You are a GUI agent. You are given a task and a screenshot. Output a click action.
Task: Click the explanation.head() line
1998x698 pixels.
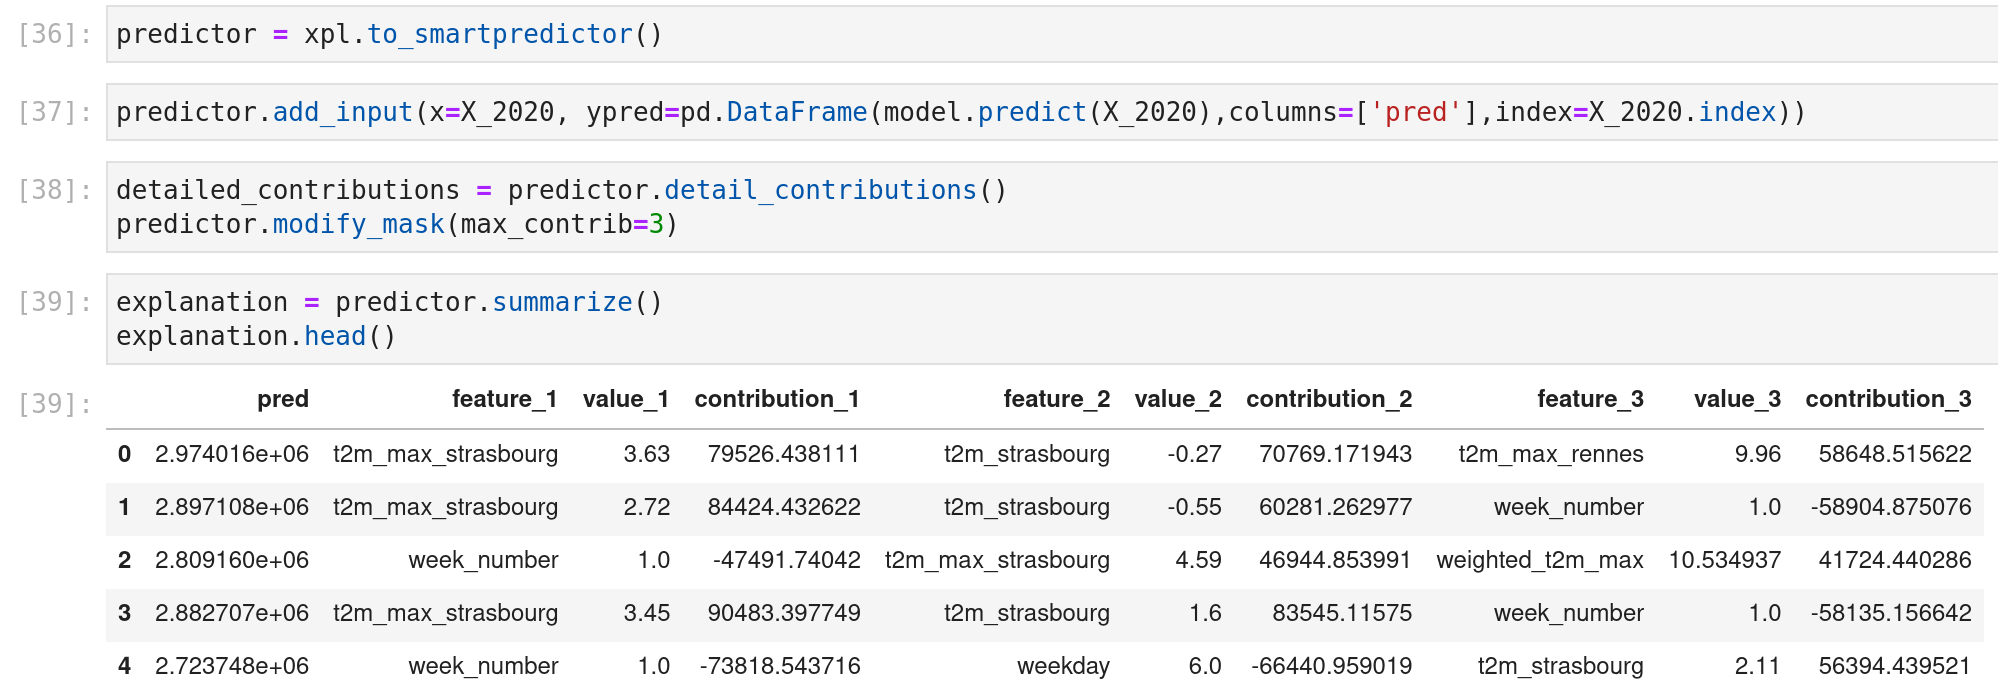(256, 336)
